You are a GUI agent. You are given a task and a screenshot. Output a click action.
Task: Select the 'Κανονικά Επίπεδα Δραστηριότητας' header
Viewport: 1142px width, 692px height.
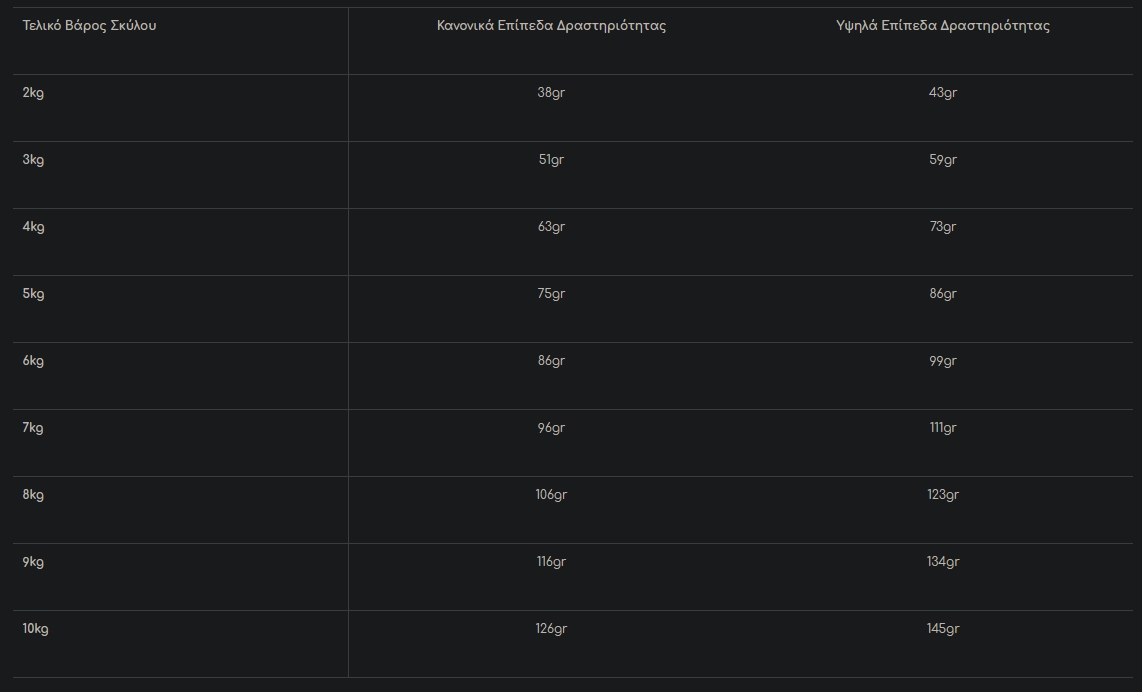point(551,25)
